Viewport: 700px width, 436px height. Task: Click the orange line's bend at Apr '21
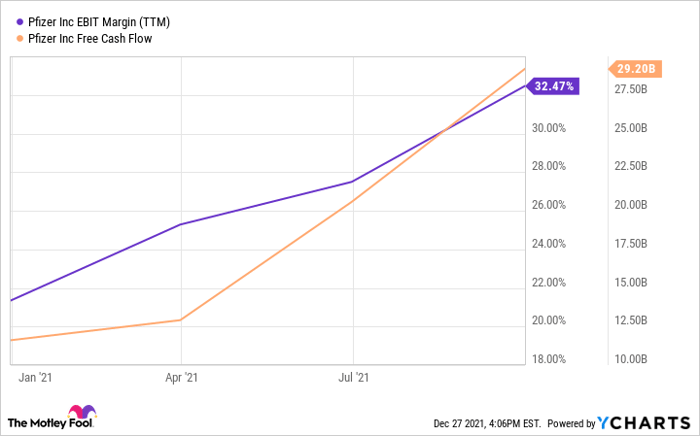pos(180,320)
